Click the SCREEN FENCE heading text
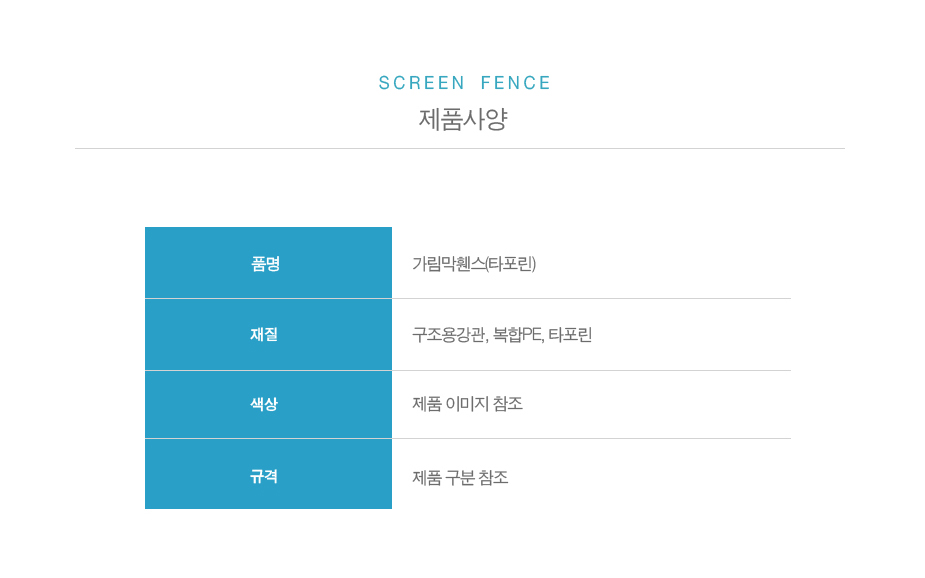Viewport: 925px width, 578px height. [x=465, y=83]
